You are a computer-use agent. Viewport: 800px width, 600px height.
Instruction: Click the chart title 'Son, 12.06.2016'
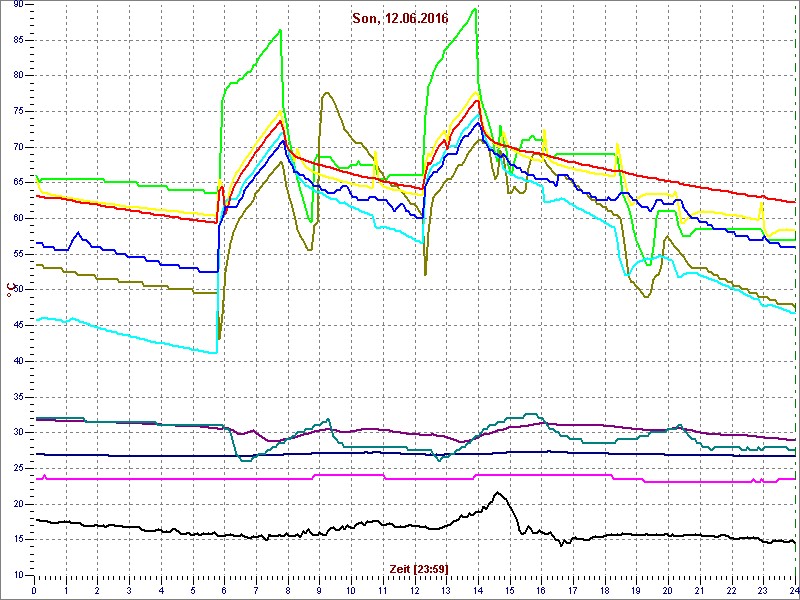coord(401,19)
